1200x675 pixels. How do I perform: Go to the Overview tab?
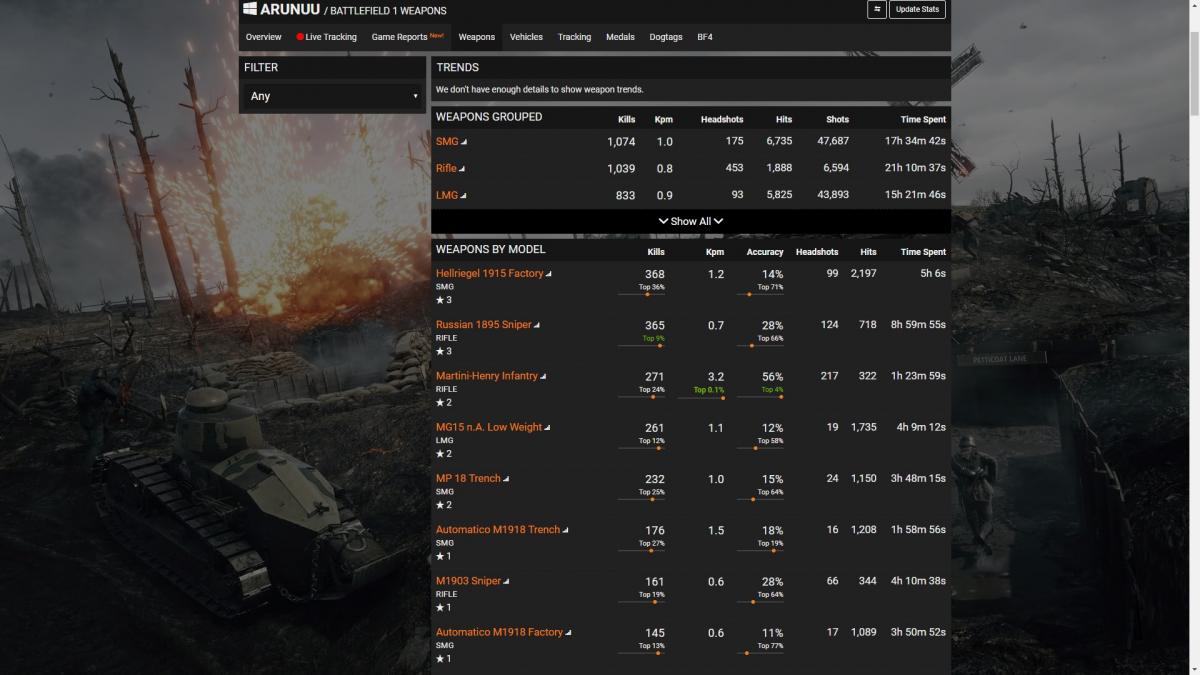[x=264, y=37]
